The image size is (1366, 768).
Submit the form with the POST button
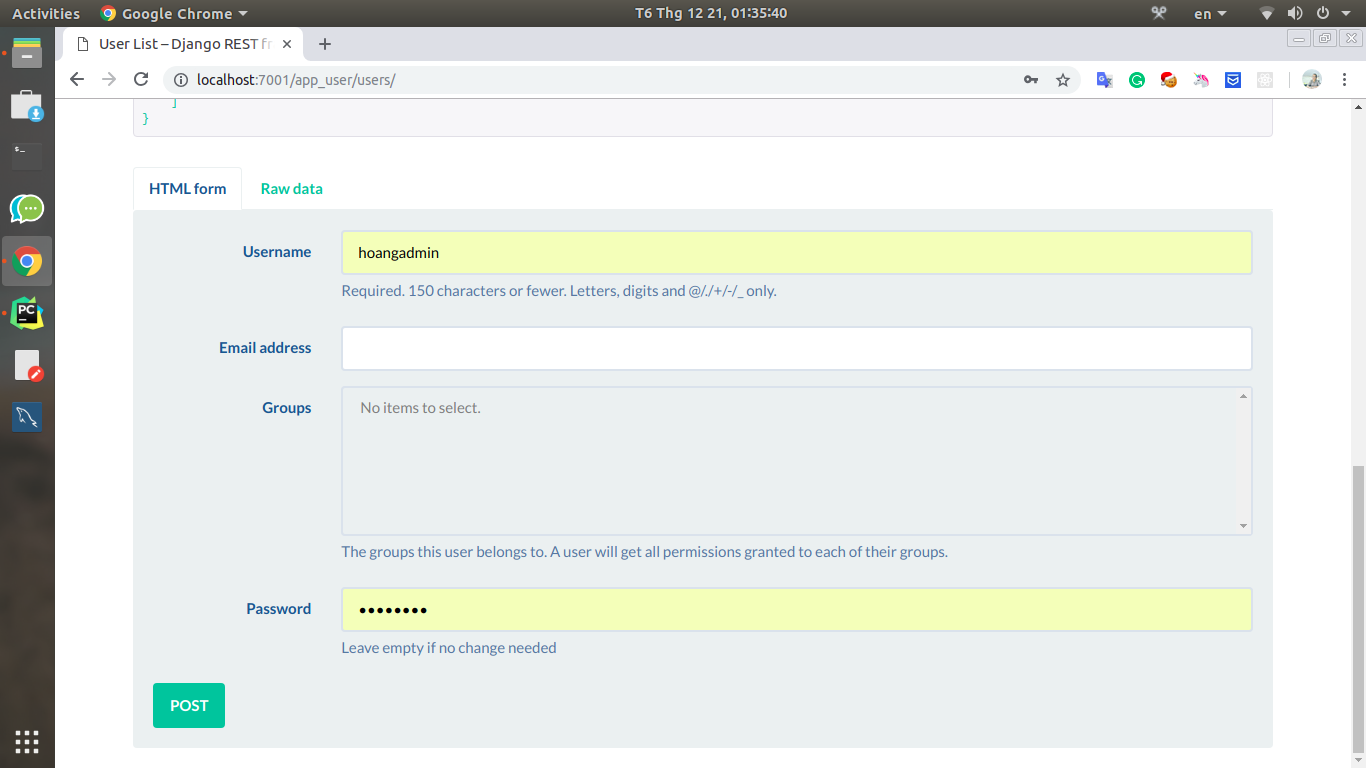tap(189, 705)
